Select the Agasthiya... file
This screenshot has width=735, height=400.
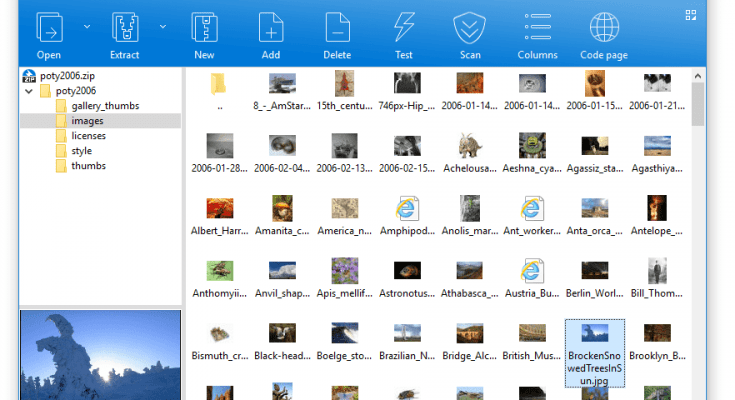(x=657, y=153)
